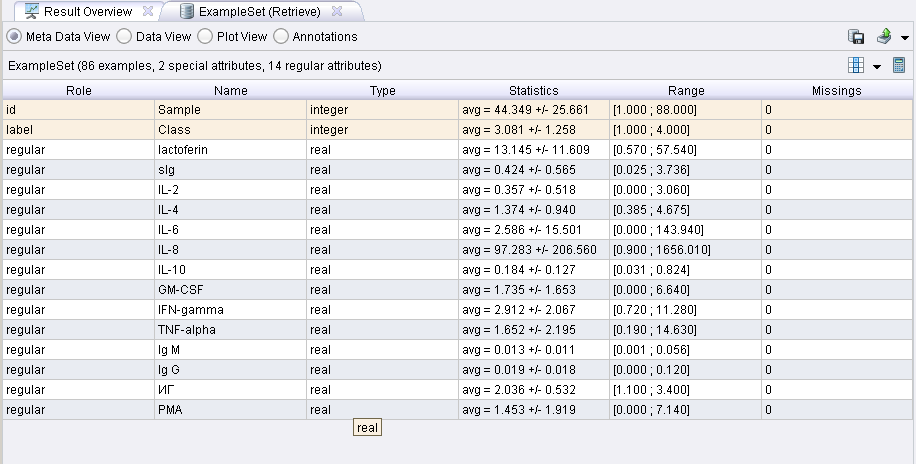Click the select-columns table grid icon
916x464 pixels.
point(856,65)
